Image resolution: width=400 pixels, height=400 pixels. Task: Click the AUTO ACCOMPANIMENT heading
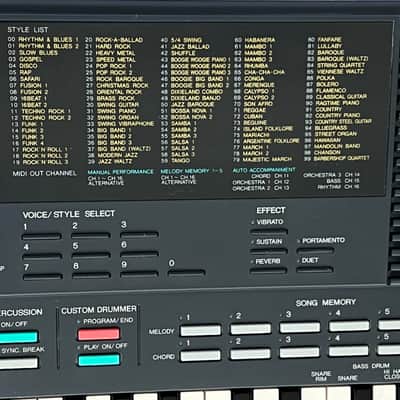264,170
